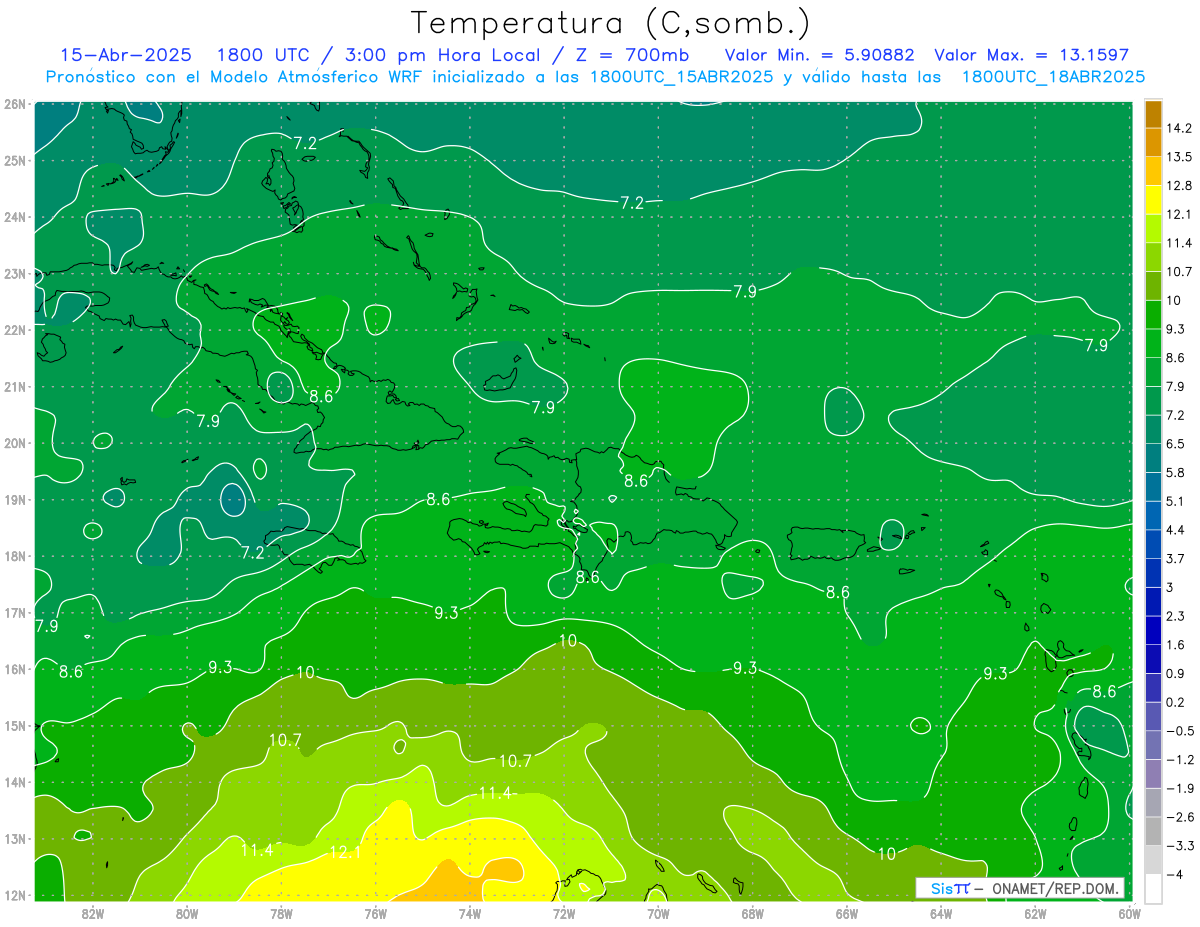Click the longitude axis label '70W'
This screenshot has height=927, width=1200.
coord(658,913)
